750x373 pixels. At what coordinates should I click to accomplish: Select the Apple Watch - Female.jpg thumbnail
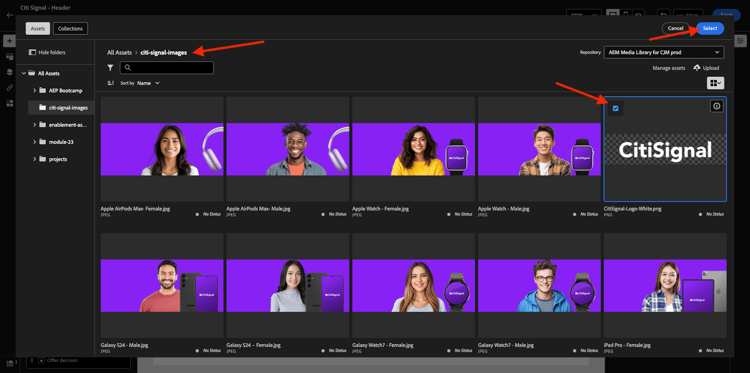(413, 149)
